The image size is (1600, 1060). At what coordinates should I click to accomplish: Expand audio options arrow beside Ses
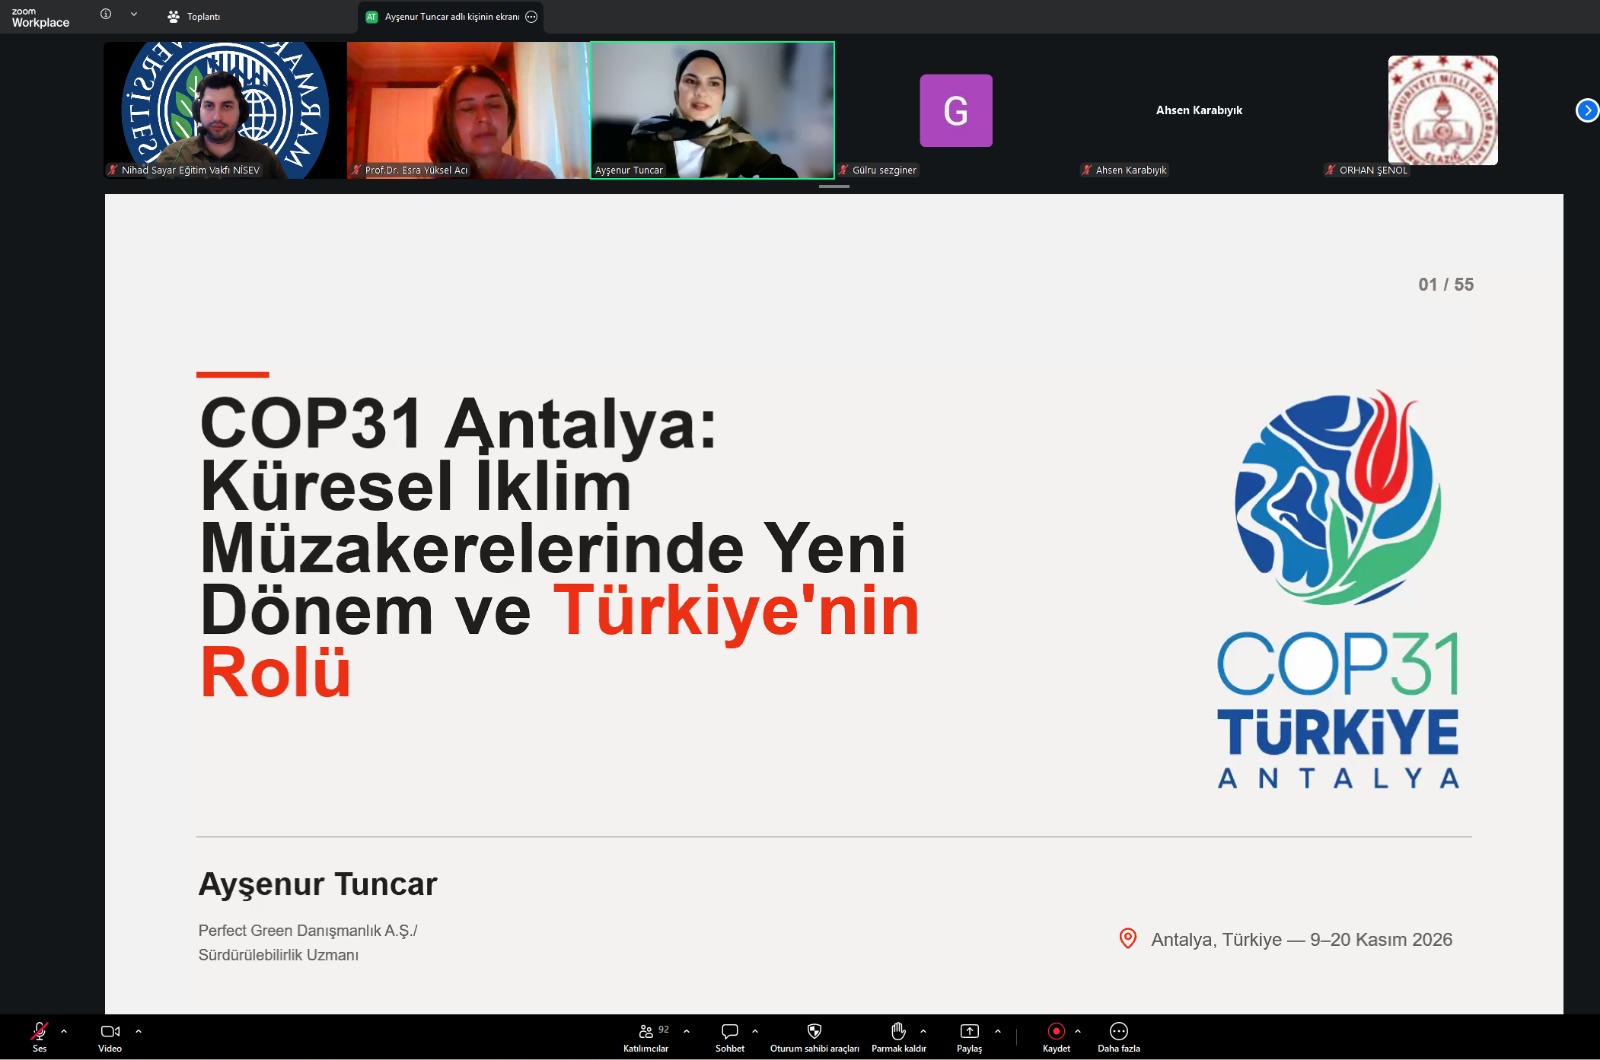[64, 1031]
